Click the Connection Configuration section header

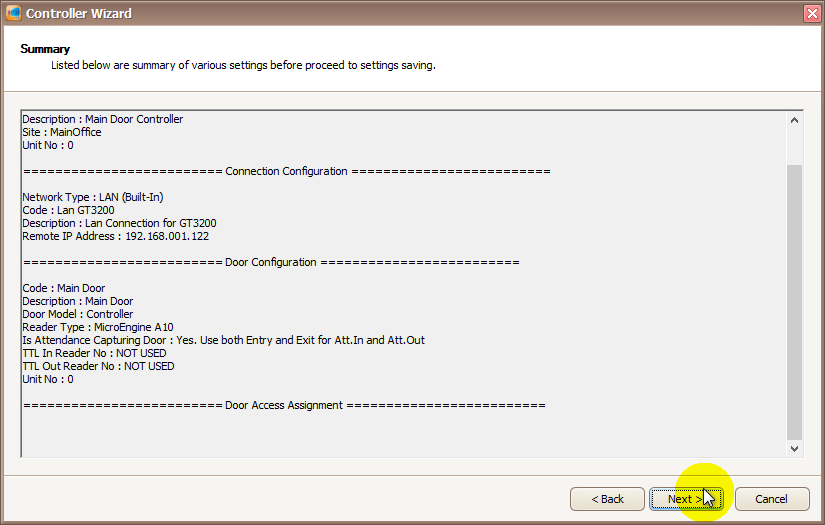pos(286,171)
